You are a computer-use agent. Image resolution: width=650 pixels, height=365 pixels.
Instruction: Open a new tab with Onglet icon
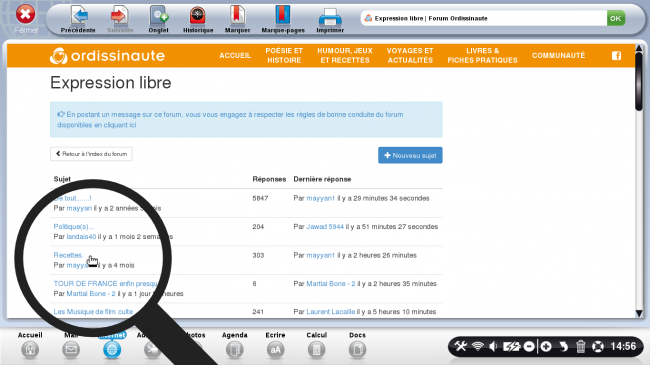[x=158, y=15]
